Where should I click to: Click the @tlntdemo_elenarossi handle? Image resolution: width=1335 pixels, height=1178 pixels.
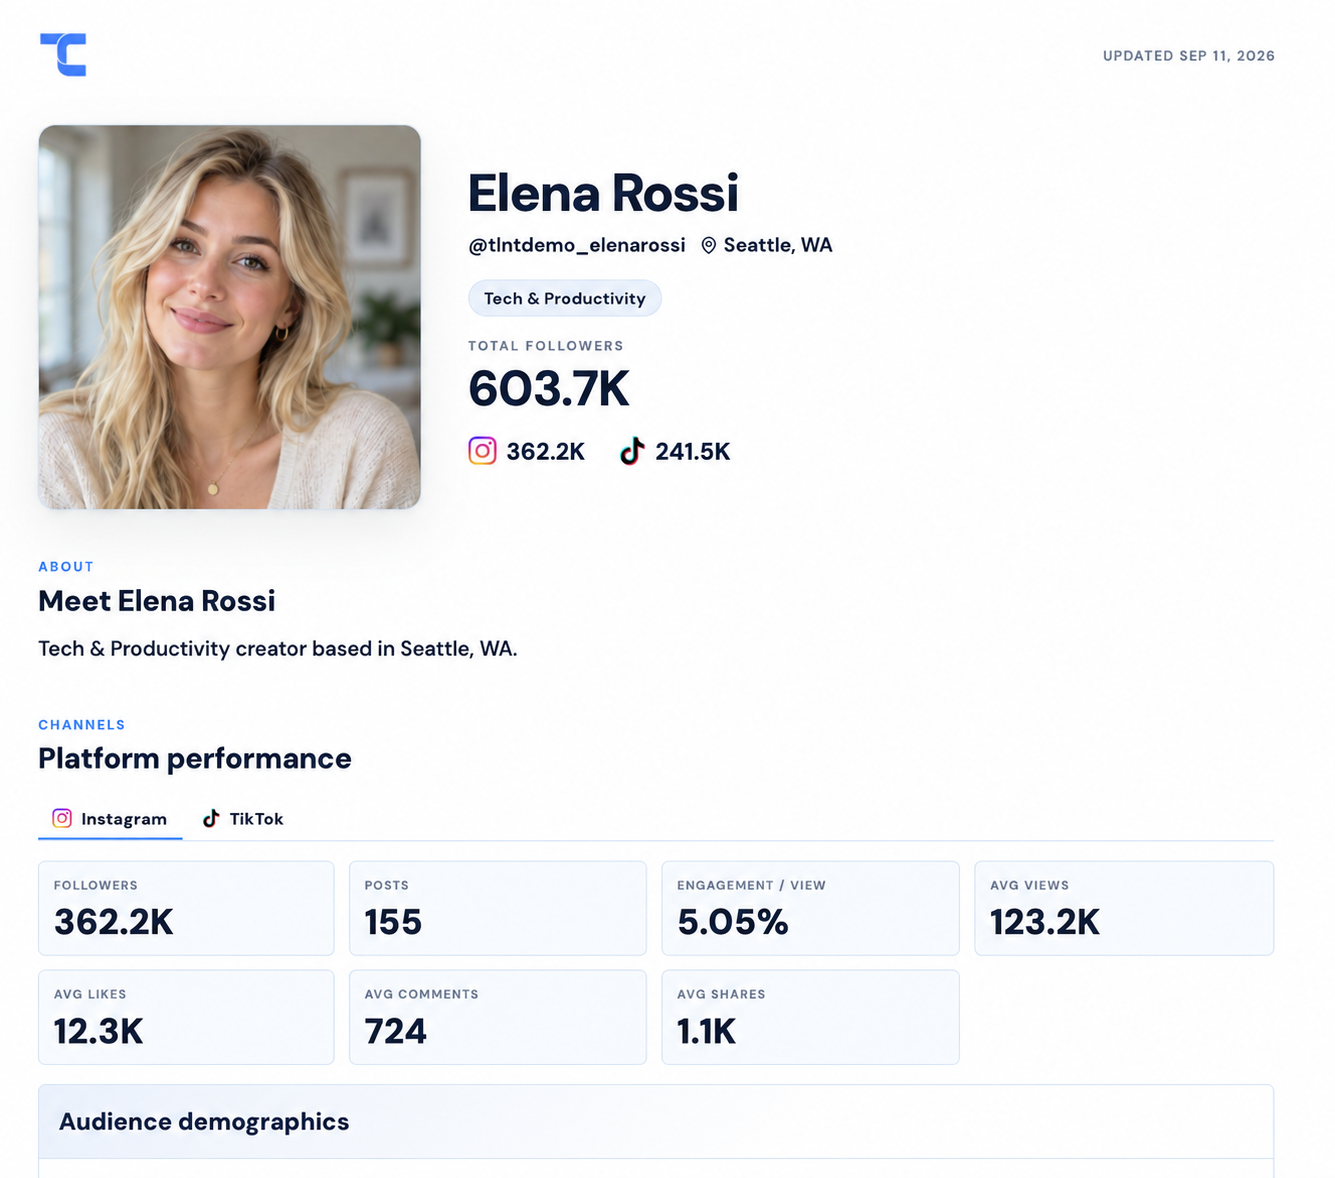click(577, 245)
